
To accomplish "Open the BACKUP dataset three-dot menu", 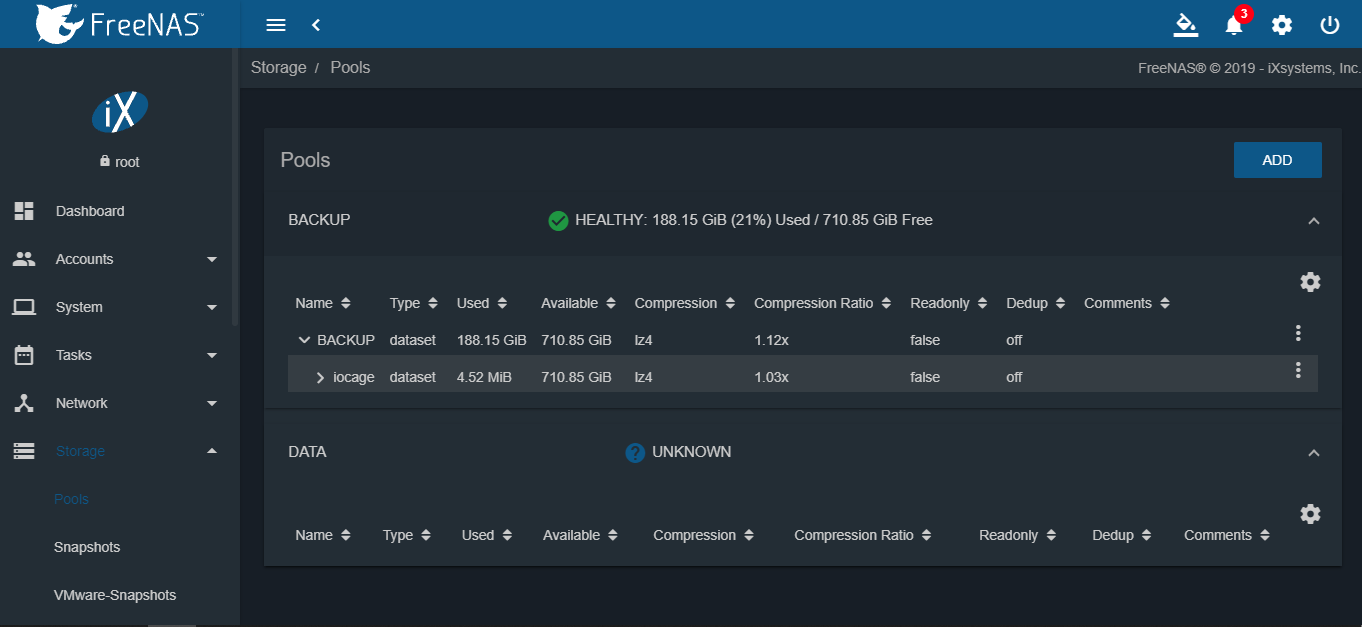I will (x=1298, y=333).
